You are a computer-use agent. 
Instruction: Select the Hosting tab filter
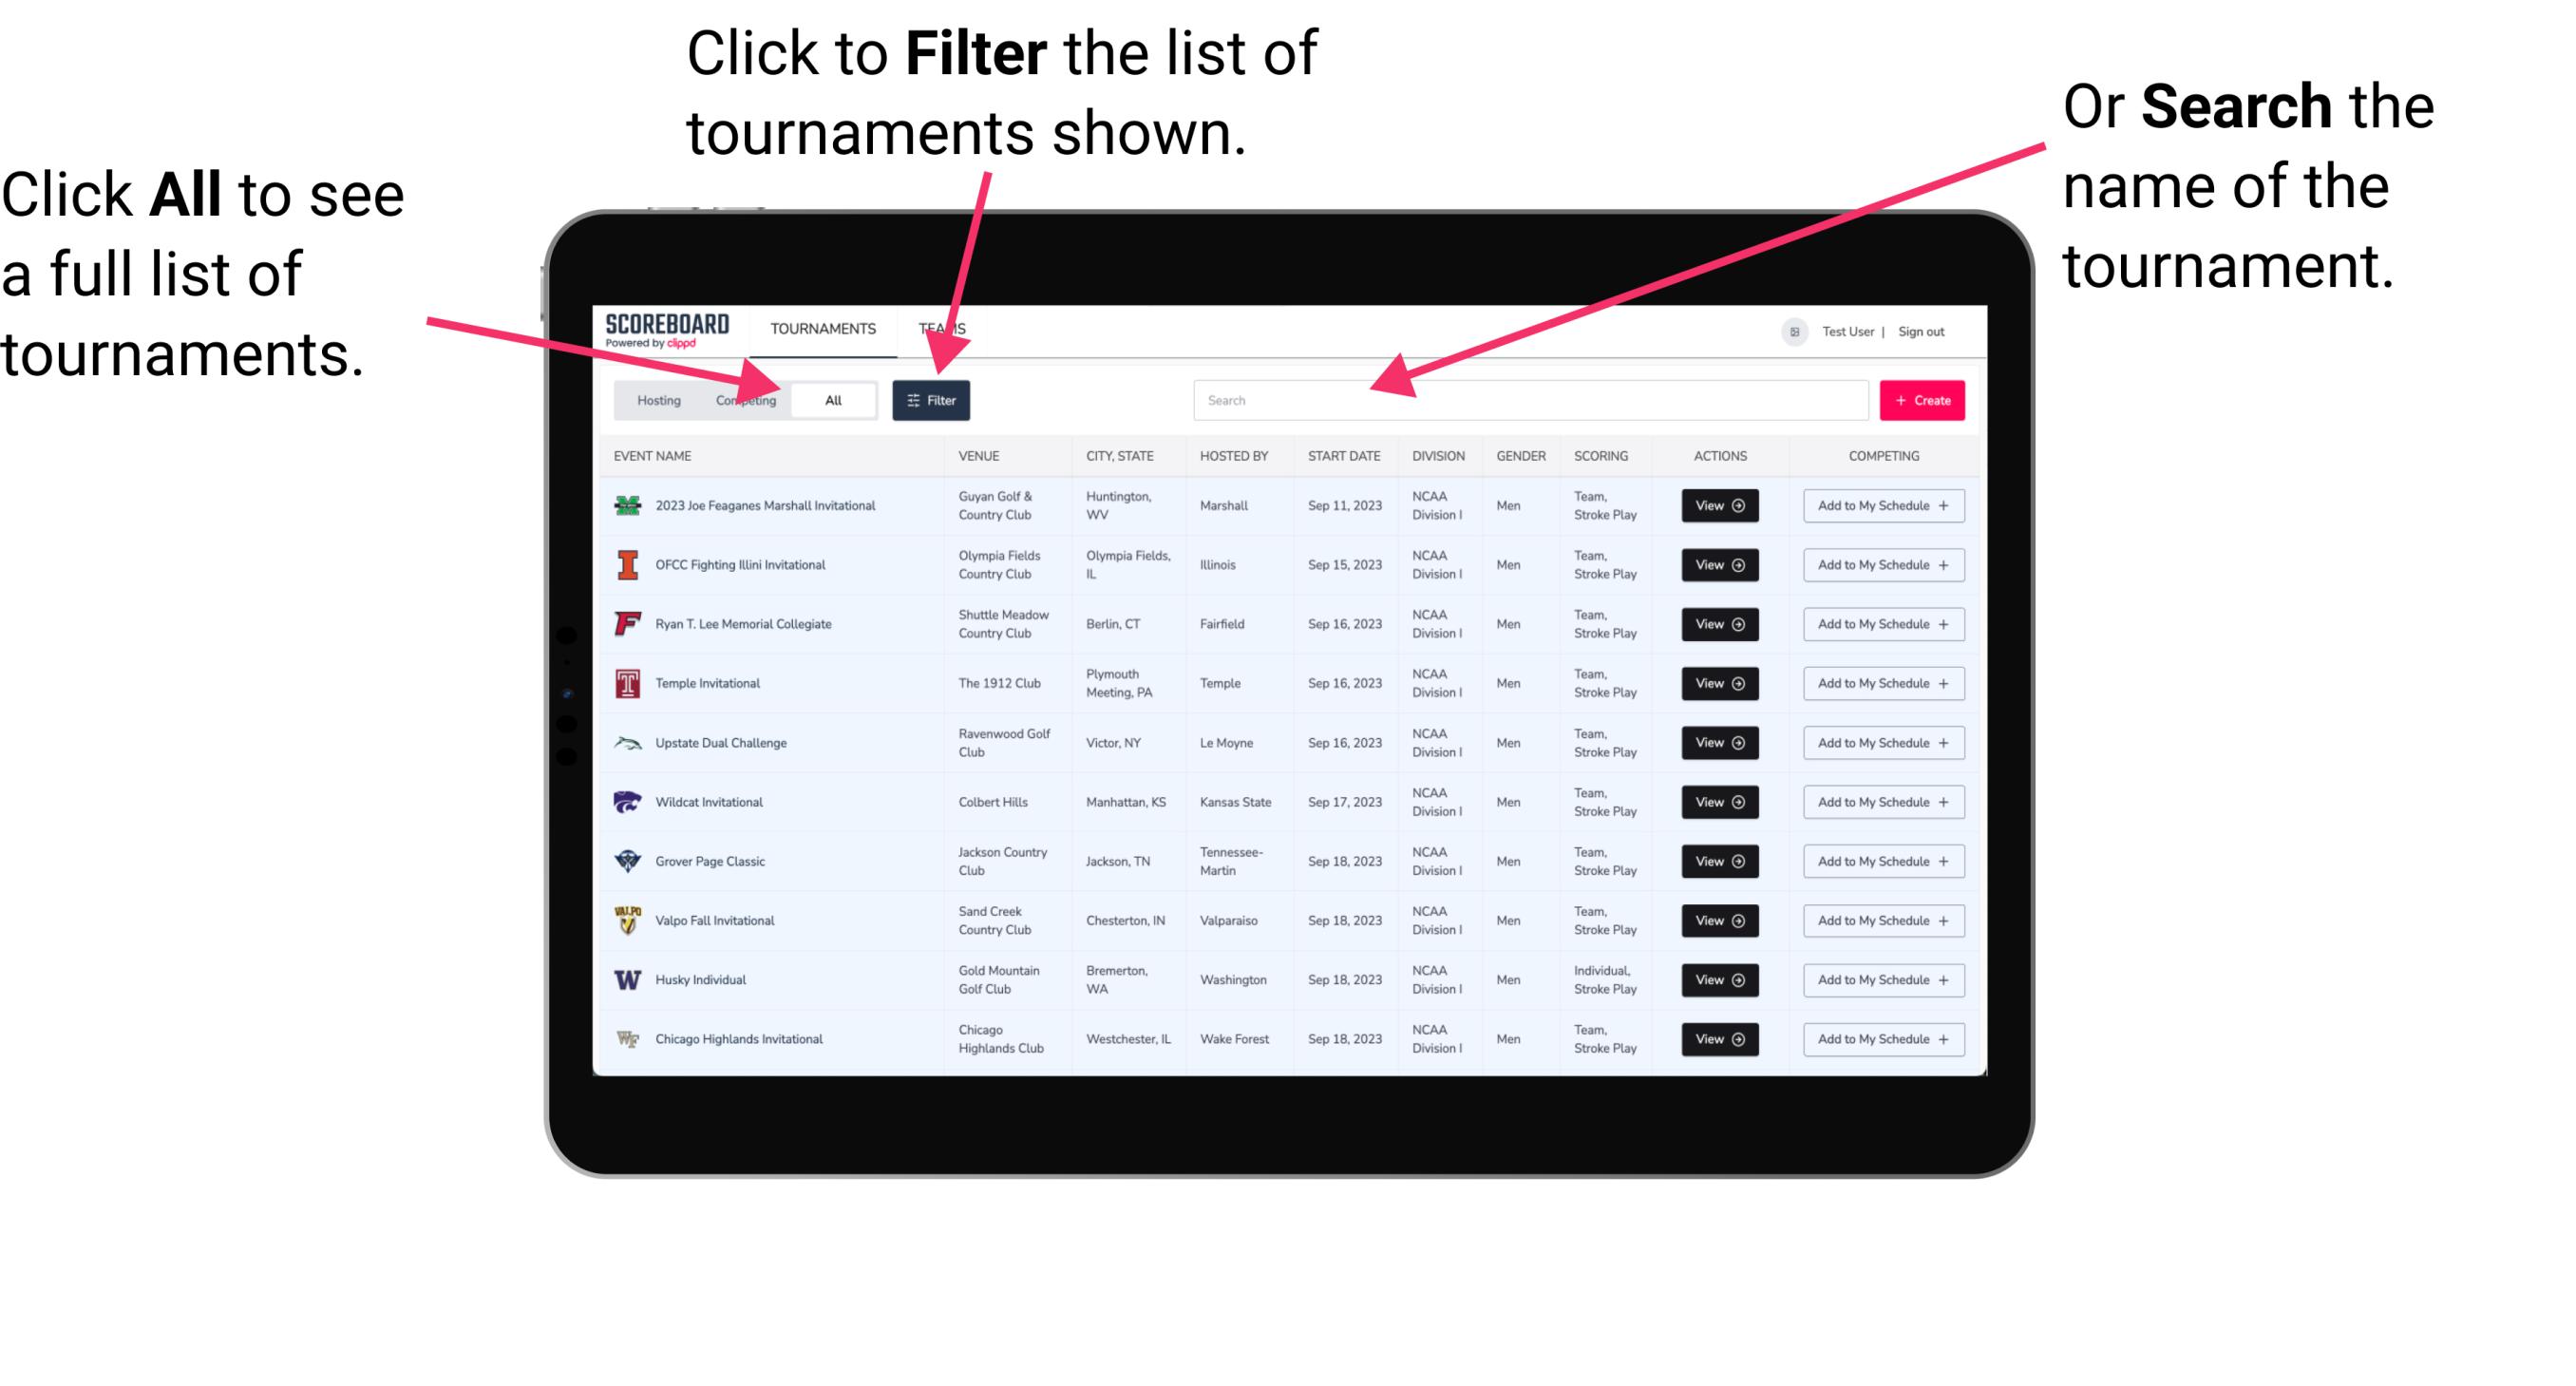[x=655, y=399]
